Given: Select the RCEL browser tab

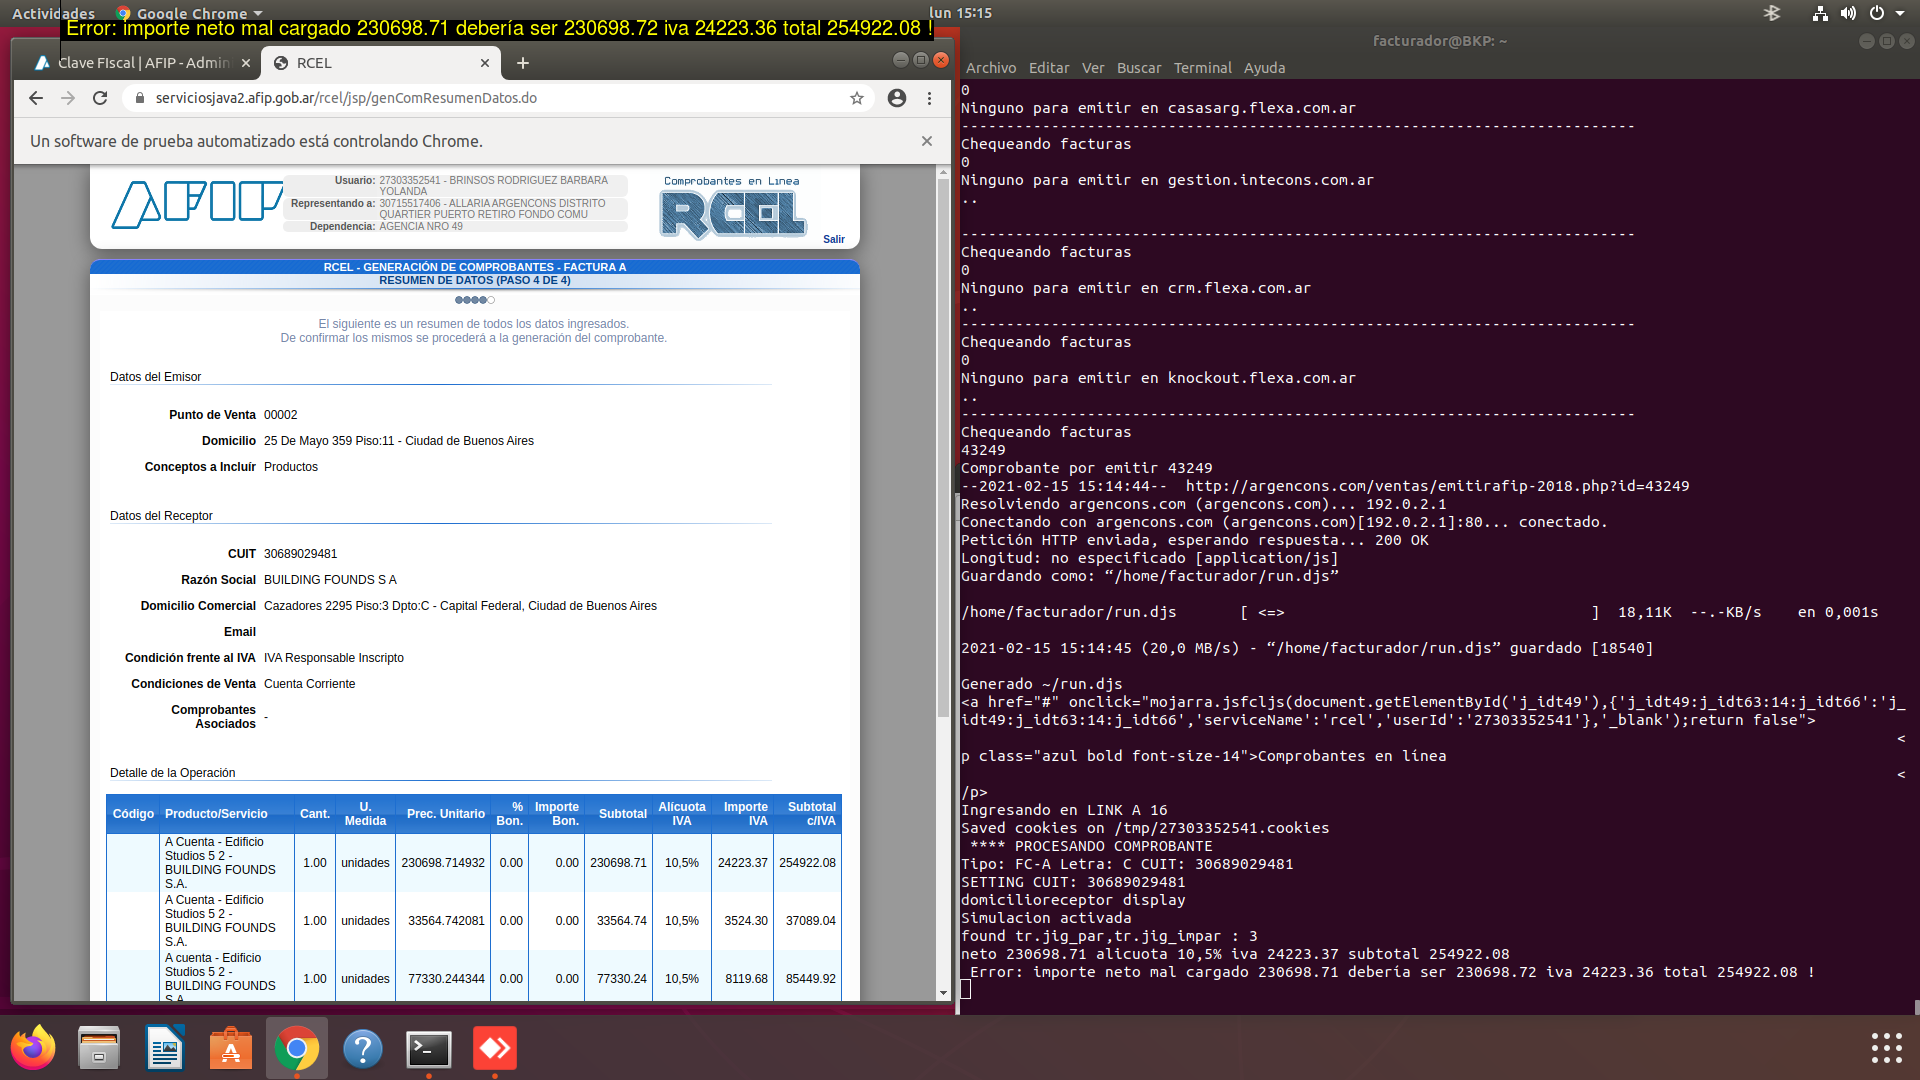Looking at the screenshot, I should click(x=381, y=63).
